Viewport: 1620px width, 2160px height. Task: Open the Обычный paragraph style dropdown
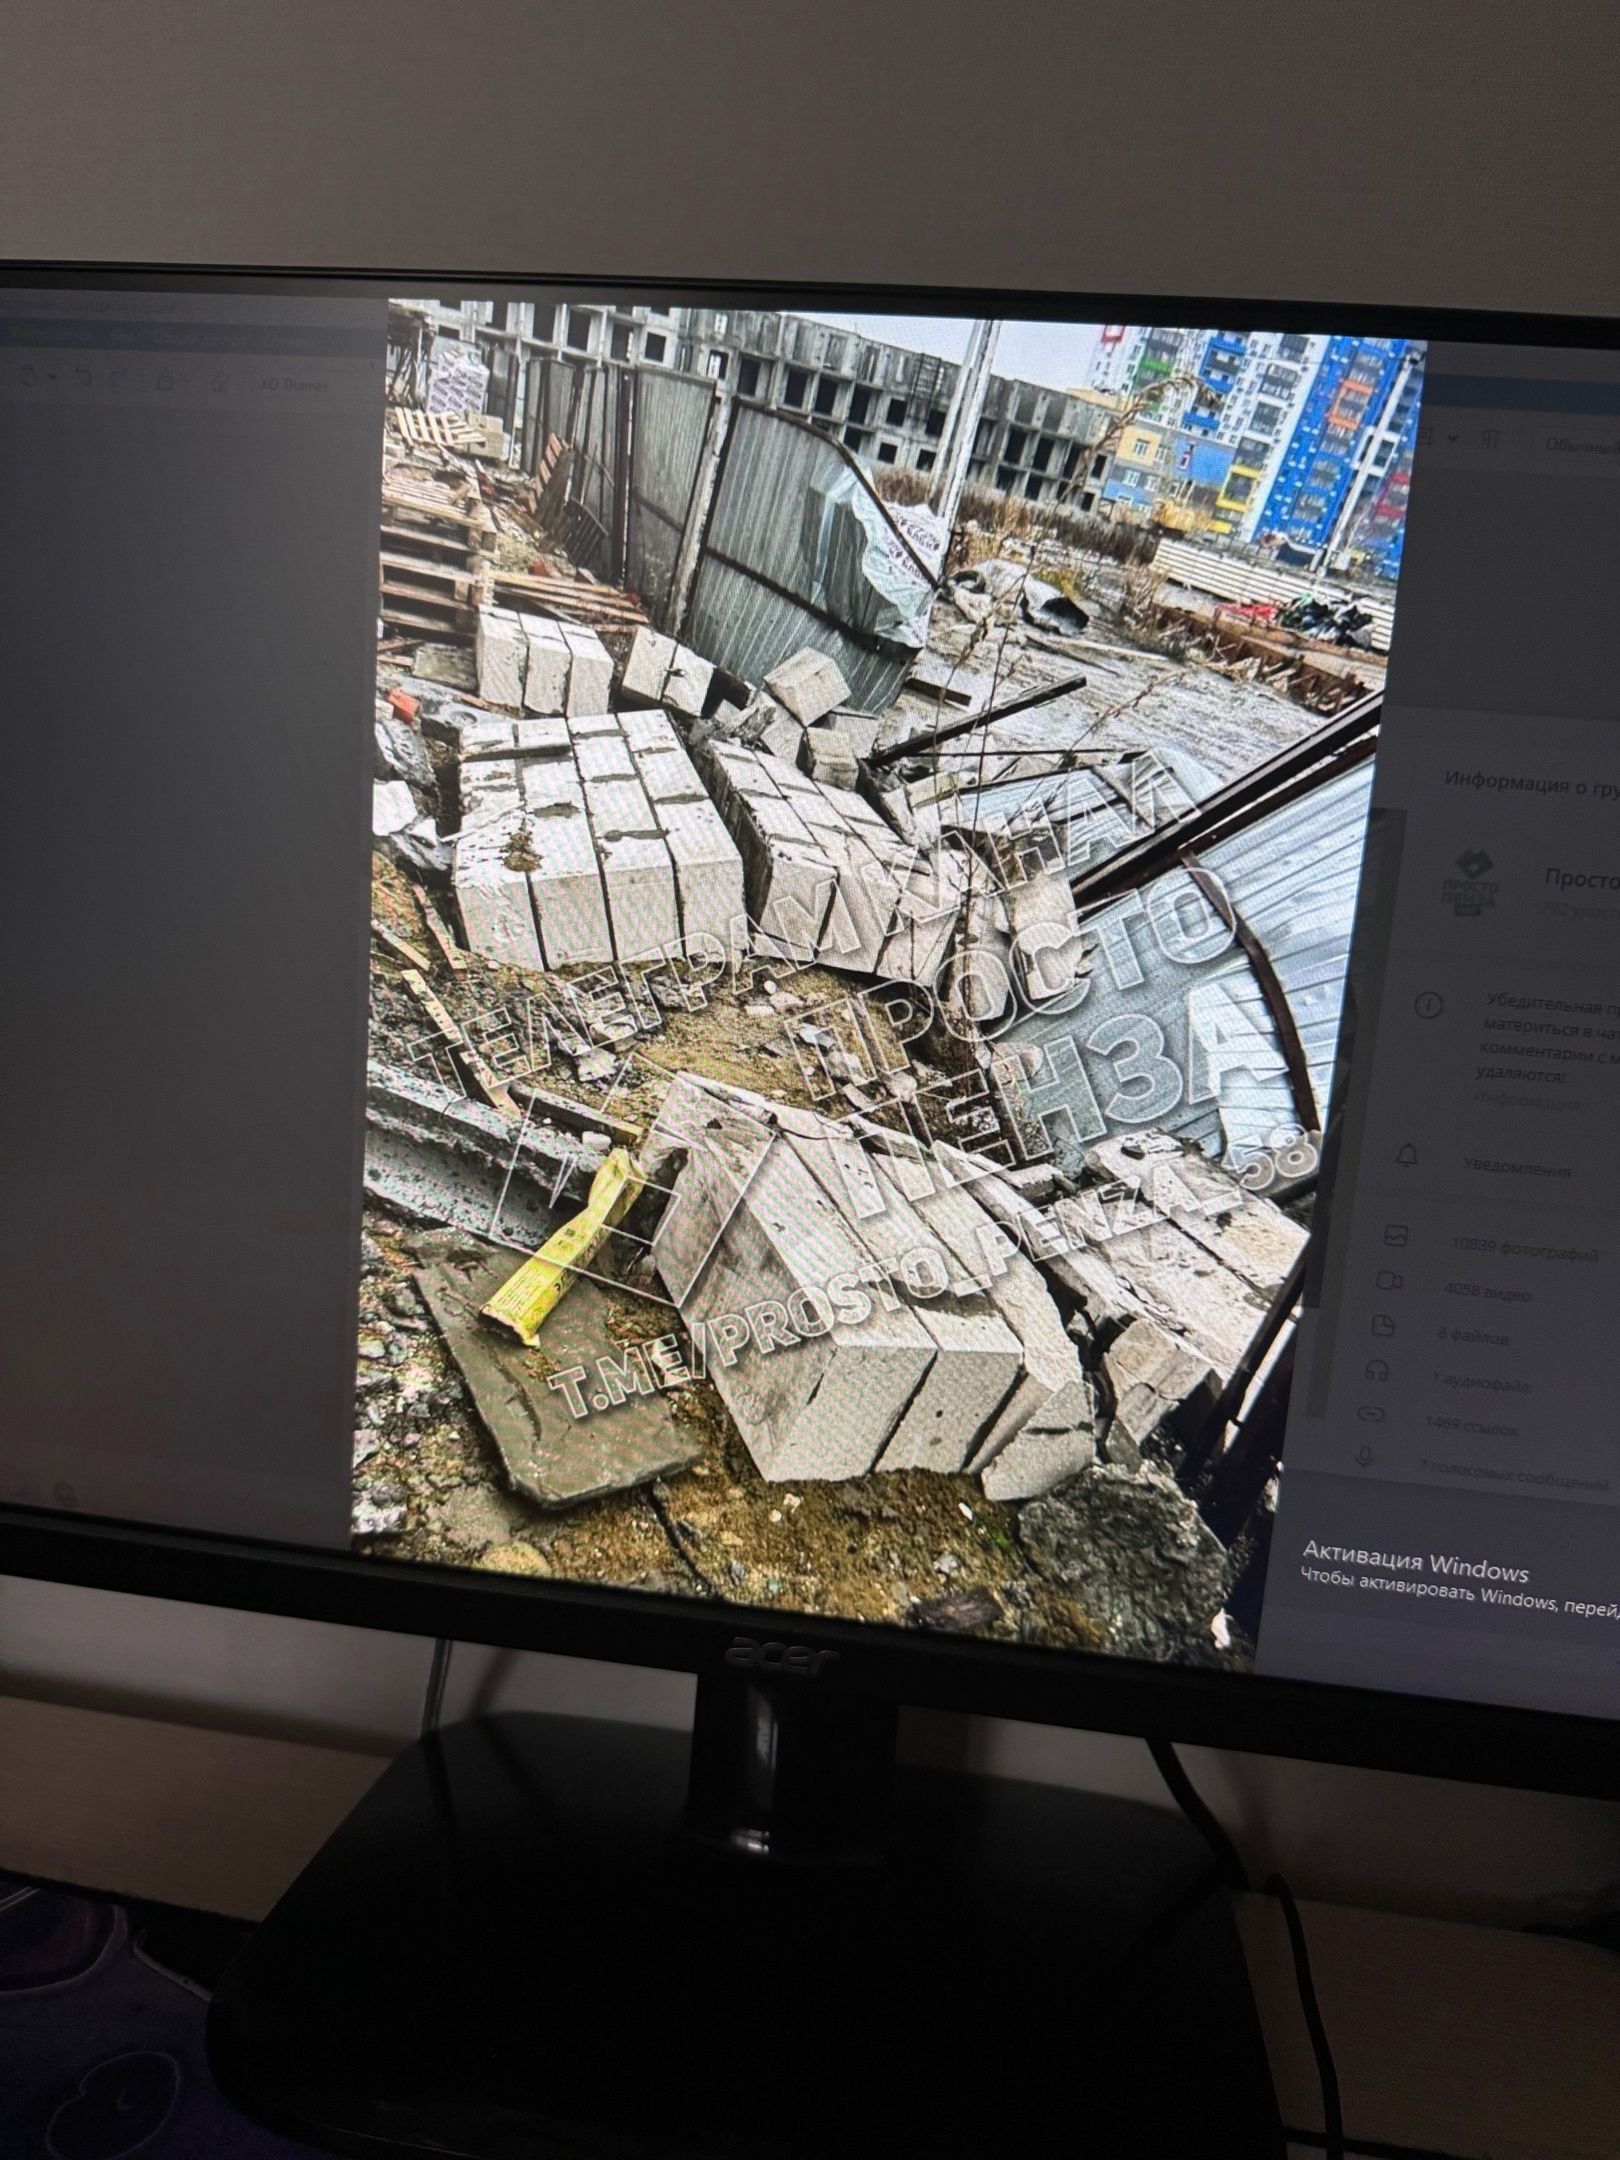click(x=1580, y=445)
